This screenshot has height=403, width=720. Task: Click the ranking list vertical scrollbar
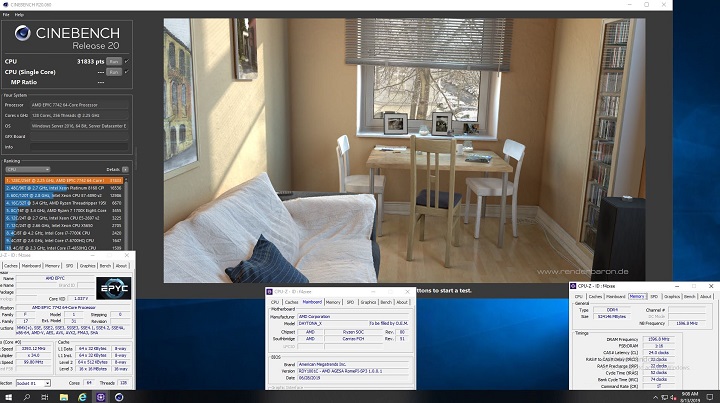[126, 213]
